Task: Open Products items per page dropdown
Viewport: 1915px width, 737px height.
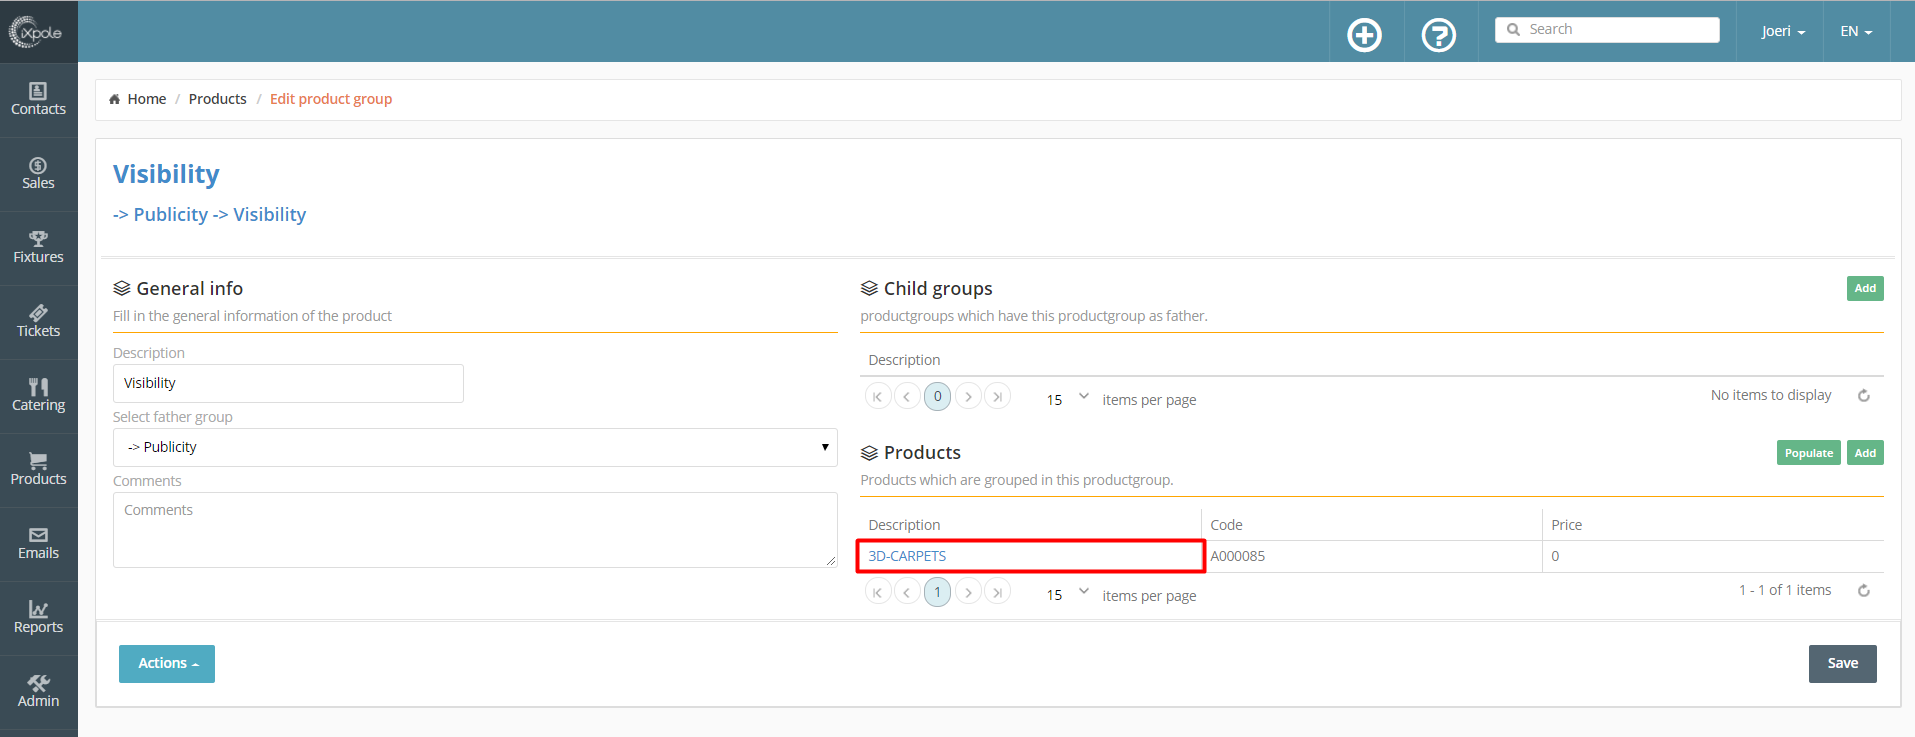Action: pos(1067,594)
